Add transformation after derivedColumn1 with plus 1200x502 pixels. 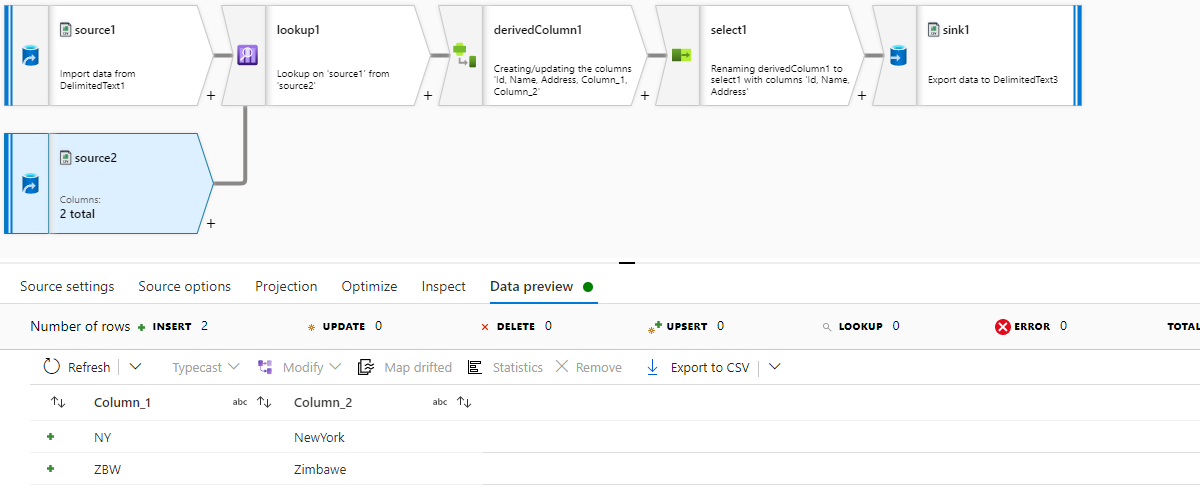(x=644, y=96)
